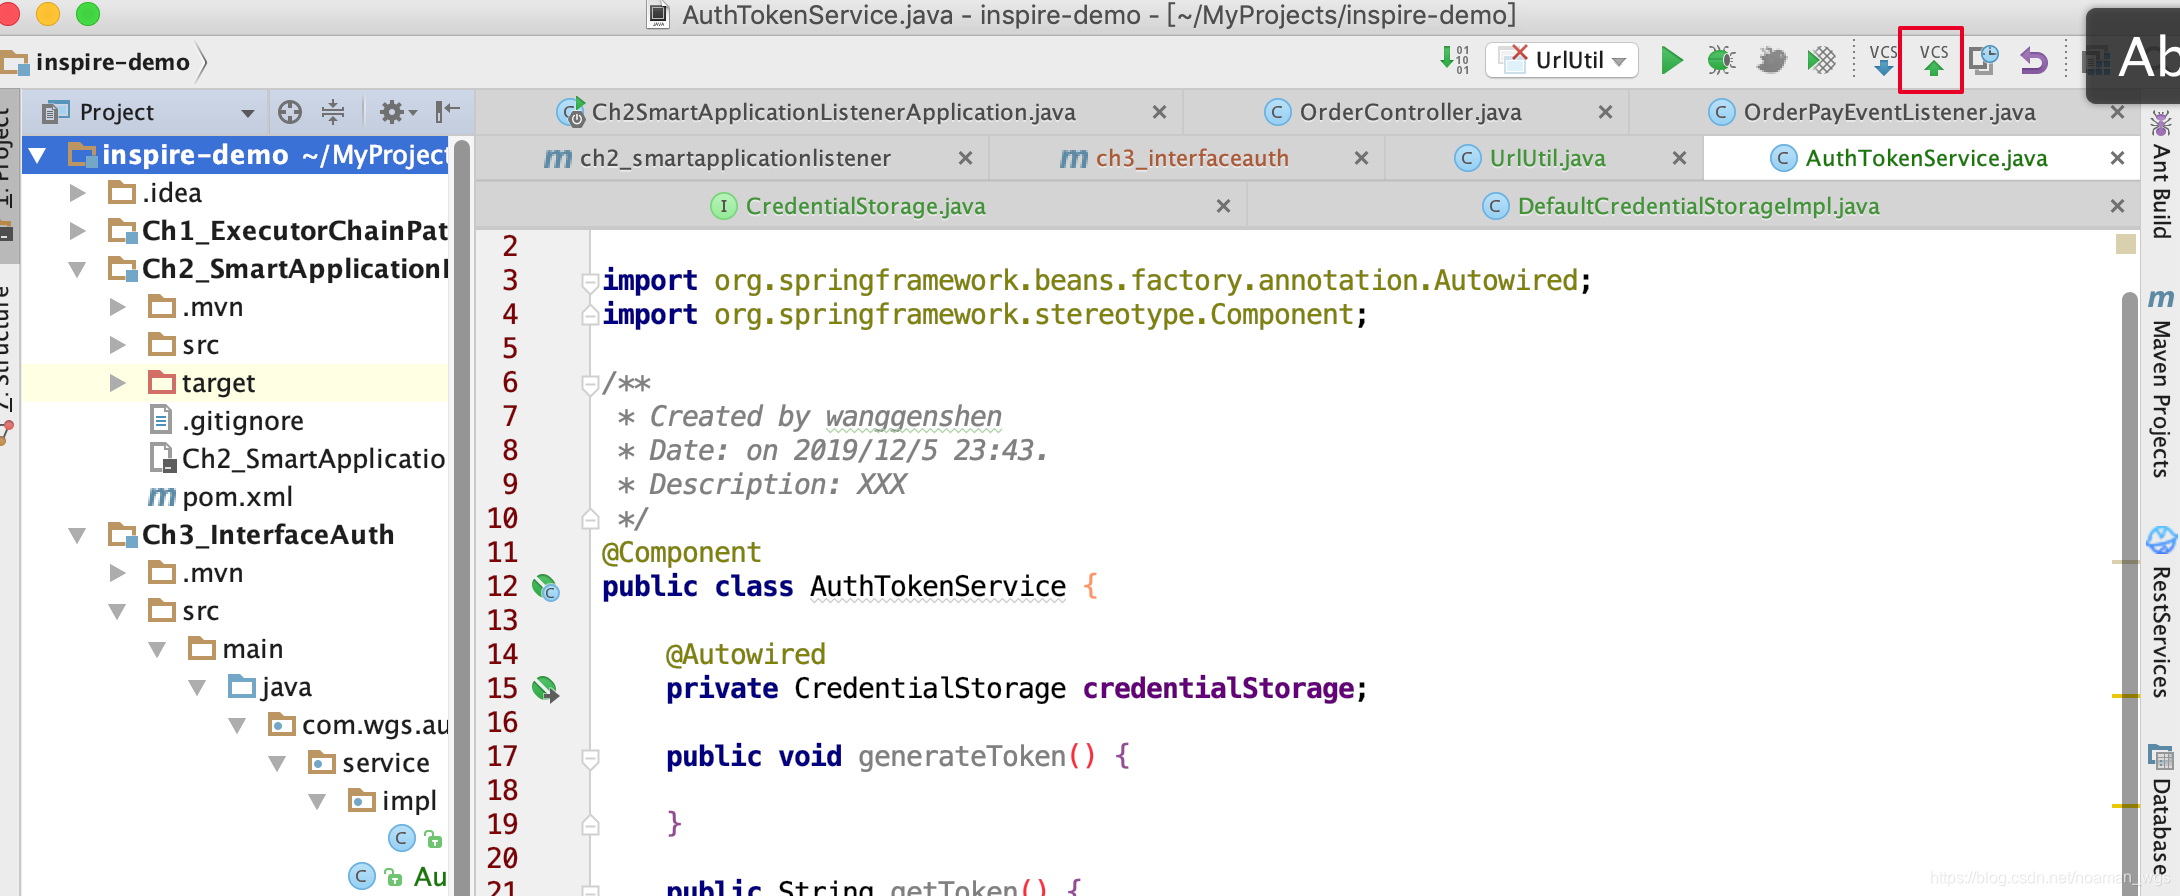This screenshot has height=896, width=2180.
Task: Open the Database tool window
Action: click(2160, 810)
